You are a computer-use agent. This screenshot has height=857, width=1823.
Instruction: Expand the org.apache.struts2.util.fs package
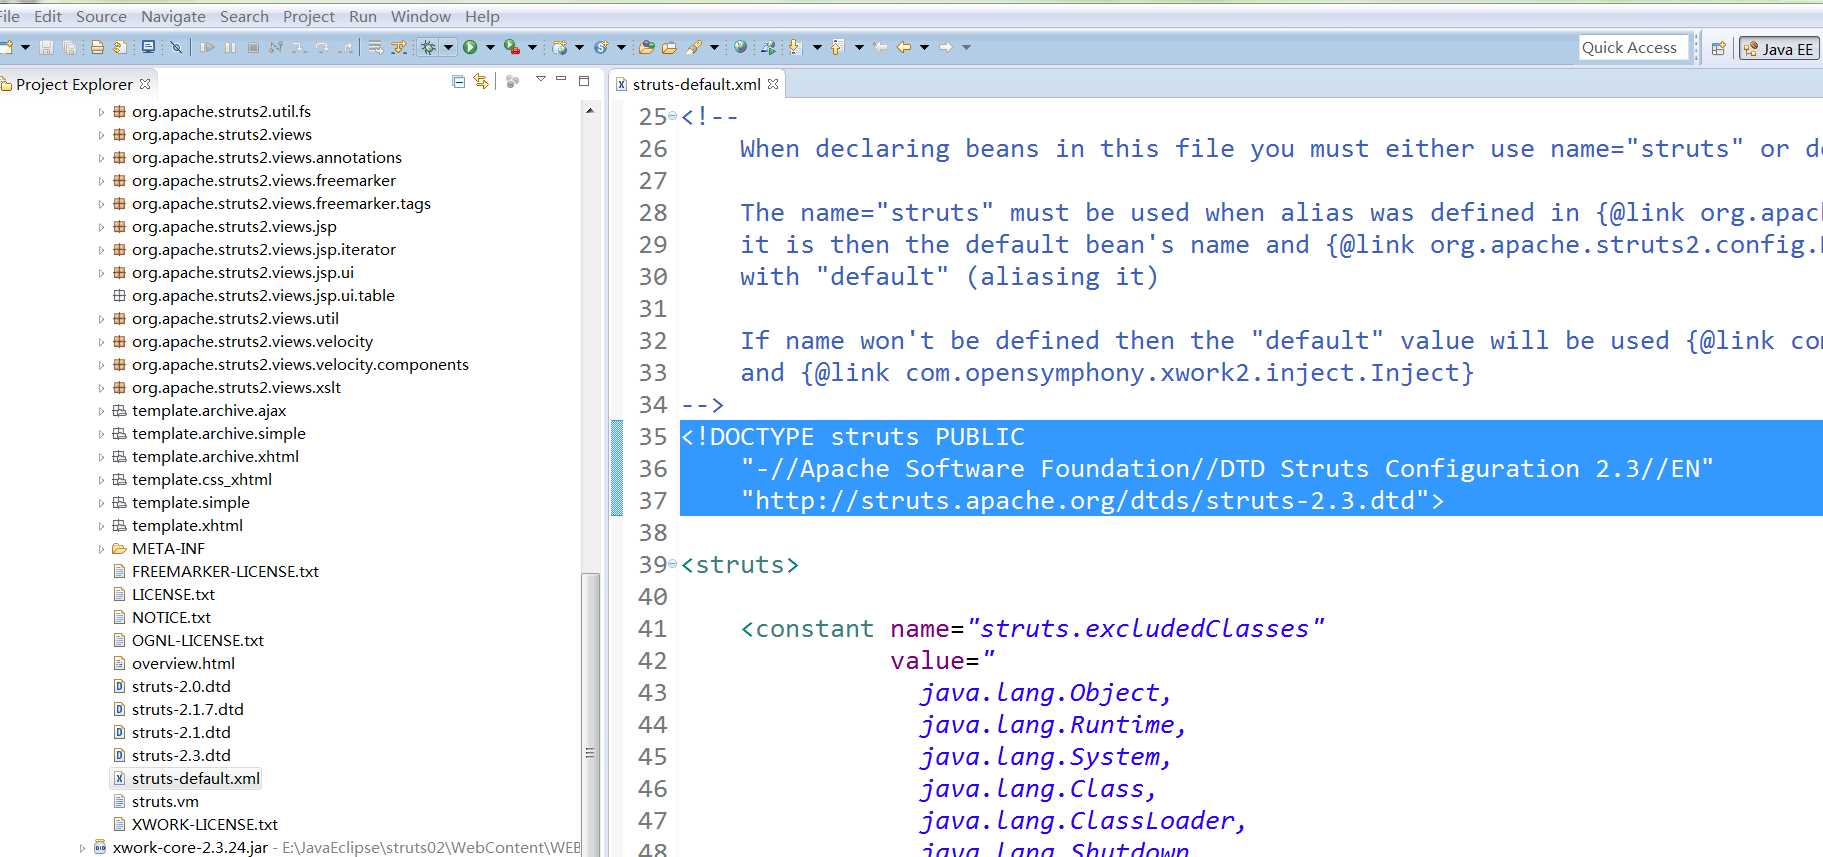pyautogui.click(x=101, y=112)
